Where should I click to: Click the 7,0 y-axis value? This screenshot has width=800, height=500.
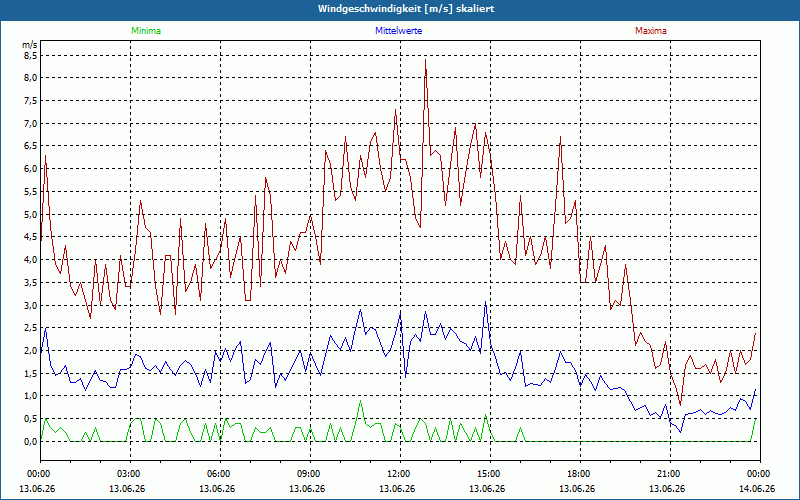30,123
